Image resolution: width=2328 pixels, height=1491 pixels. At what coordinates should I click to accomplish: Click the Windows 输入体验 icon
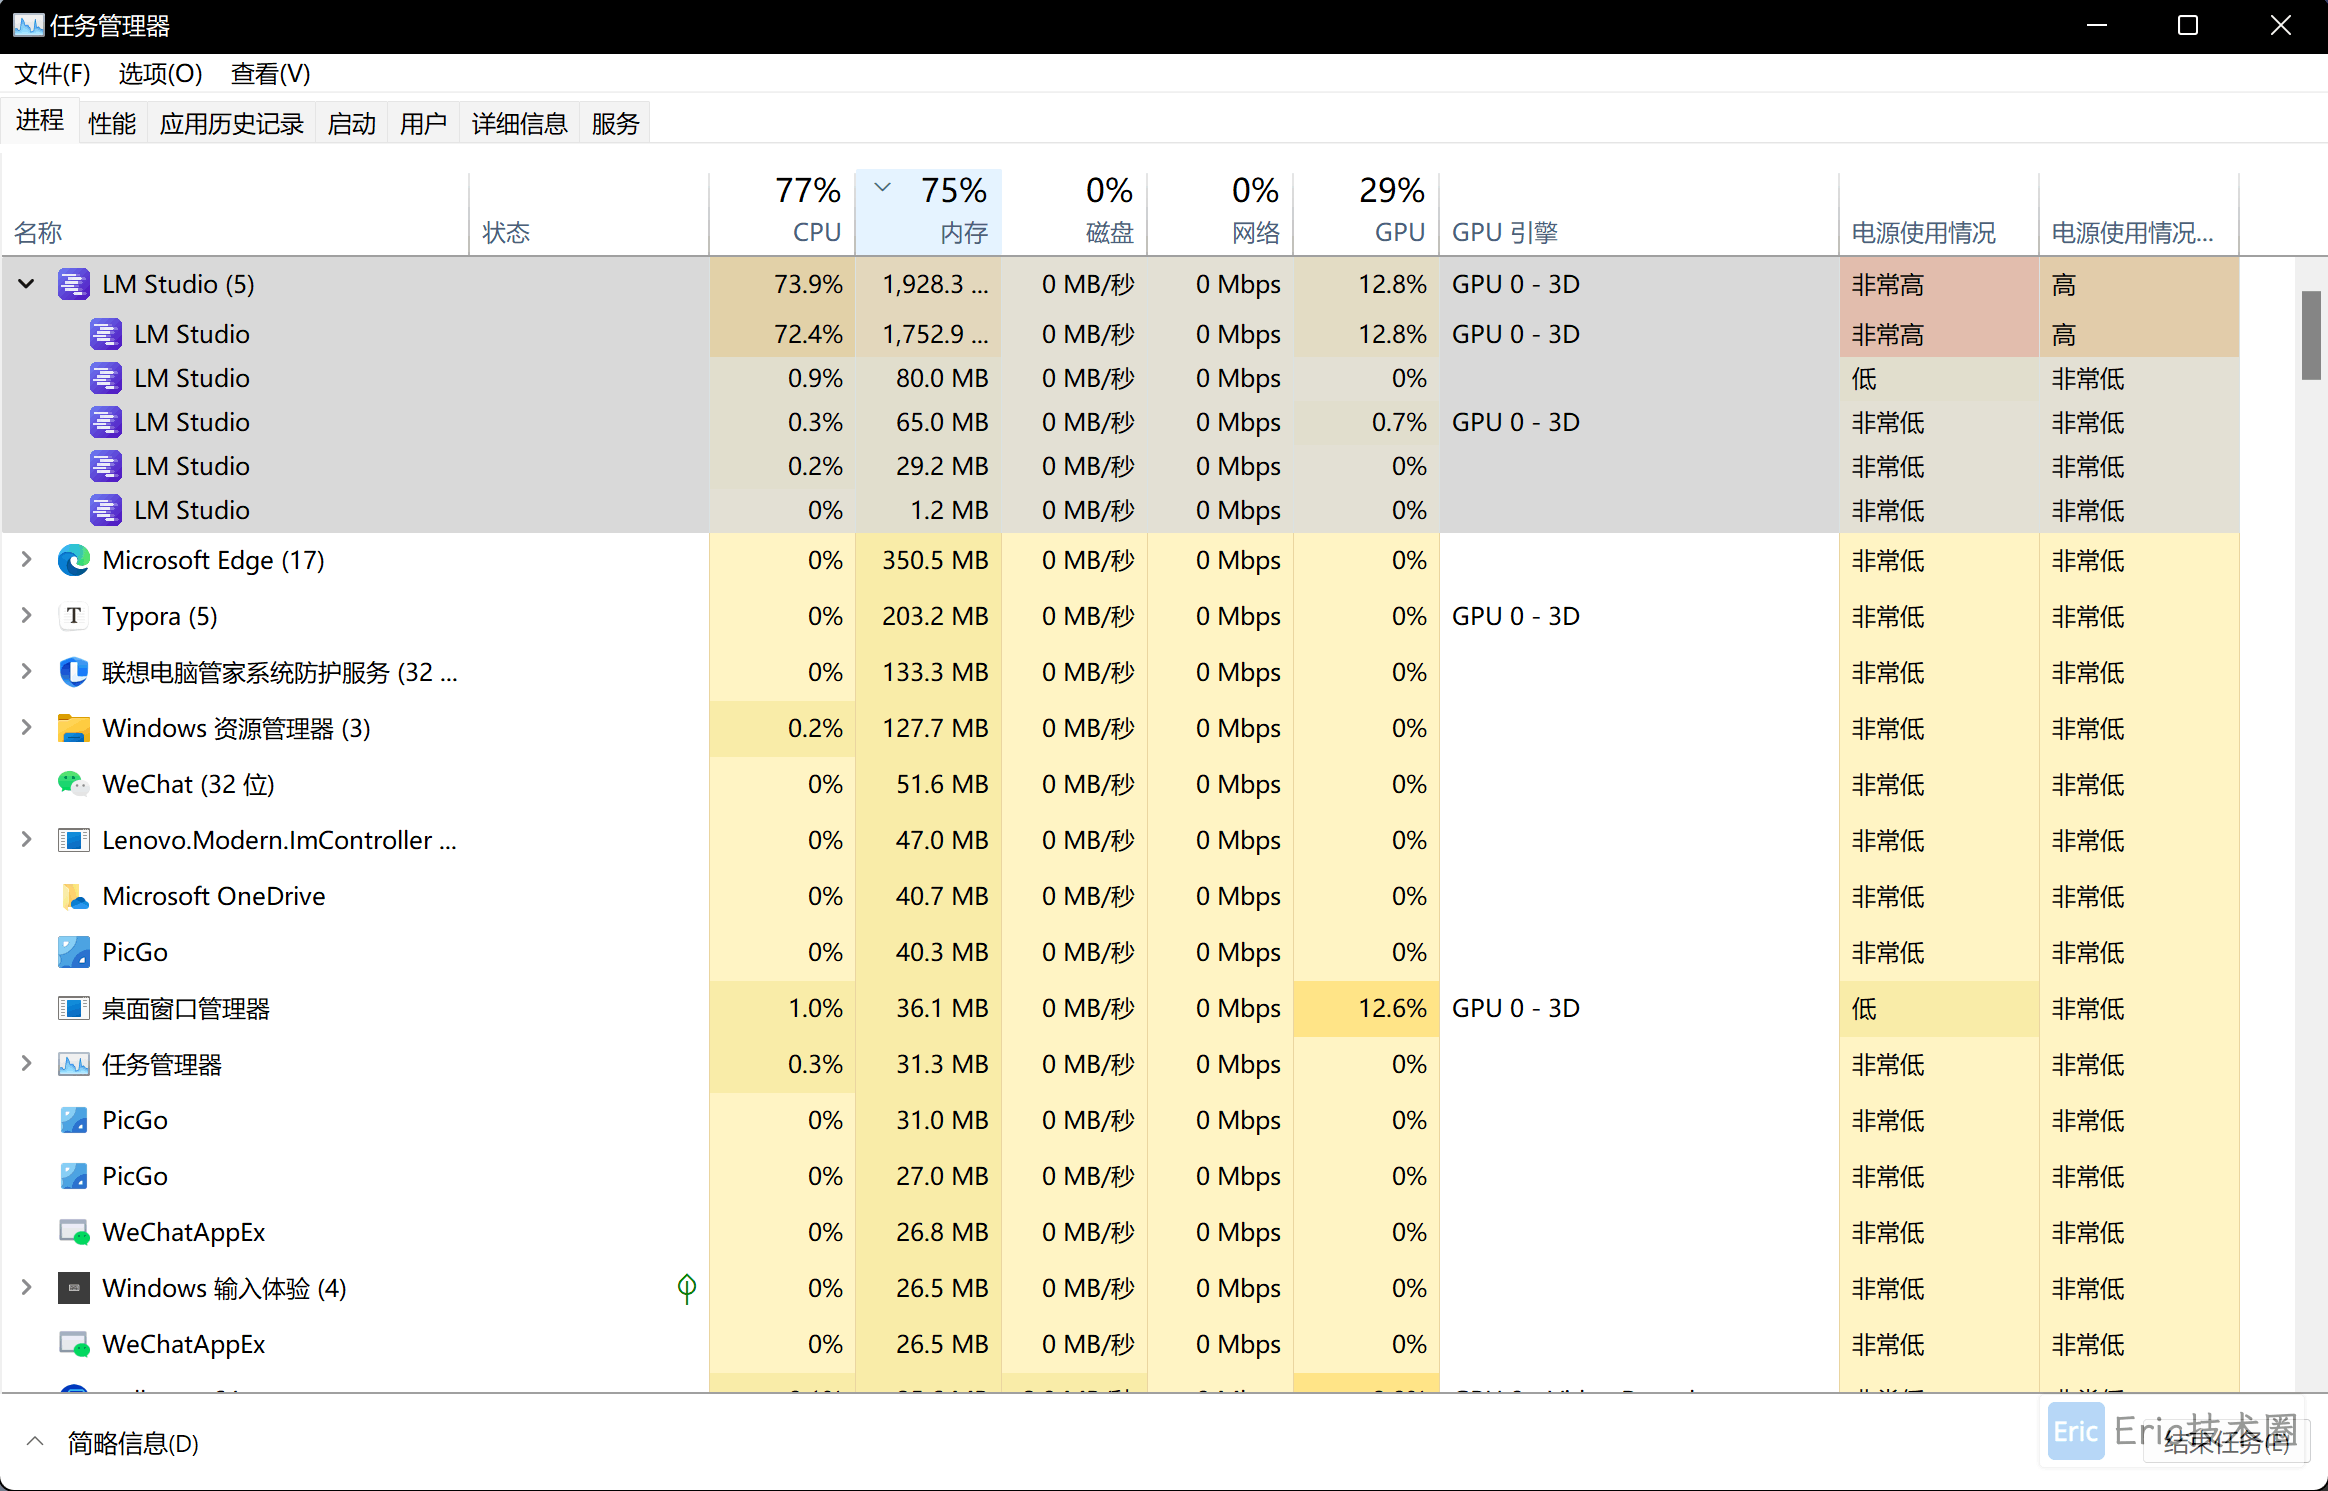[74, 1288]
